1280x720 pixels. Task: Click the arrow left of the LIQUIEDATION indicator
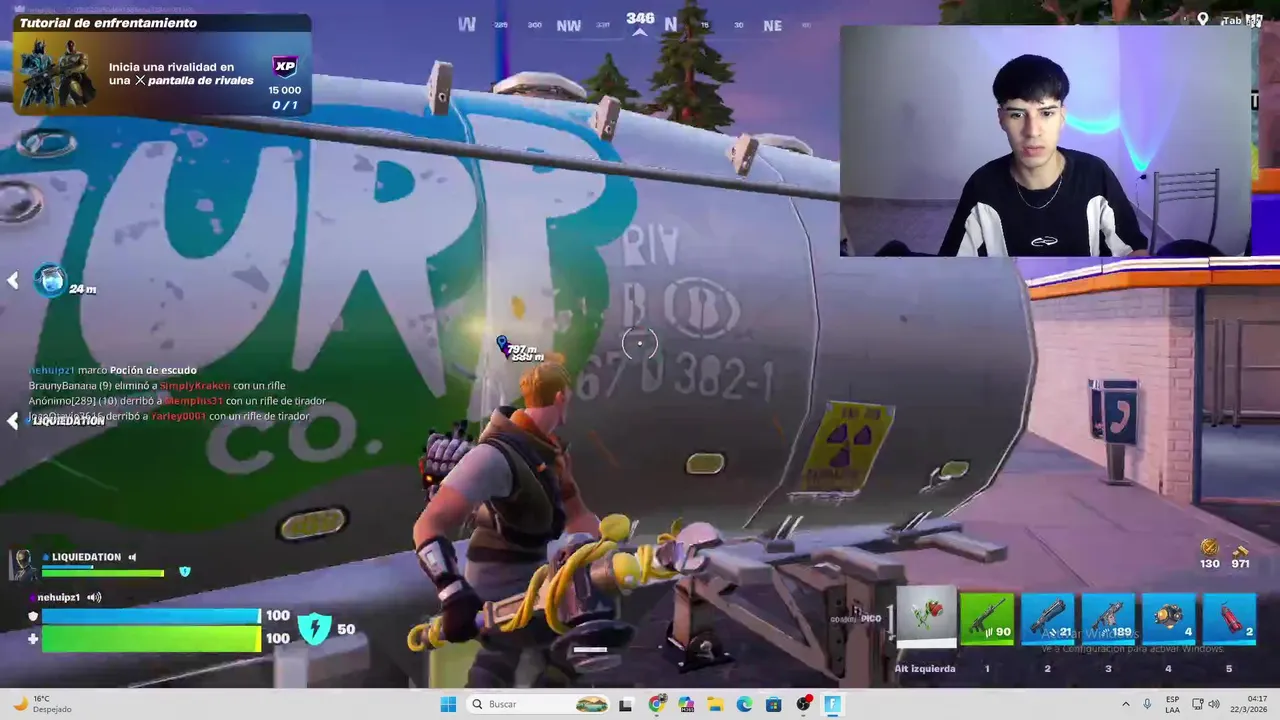[x=13, y=421]
